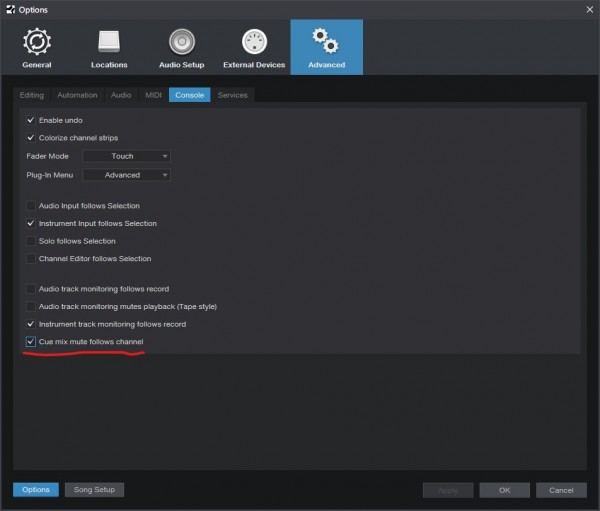
Task: Confirm with the OK button
Action: [x=504, y=490]
